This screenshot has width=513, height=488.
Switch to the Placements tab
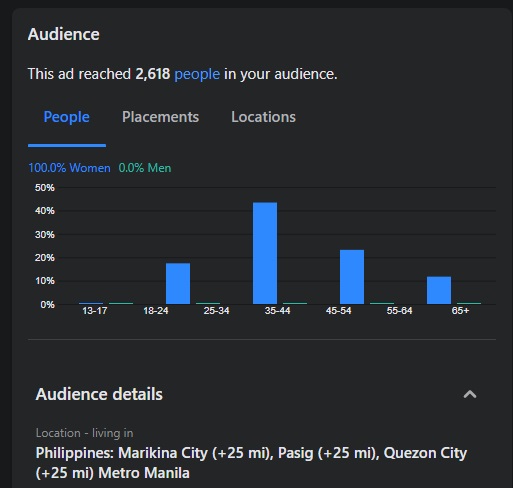[160, 117]
